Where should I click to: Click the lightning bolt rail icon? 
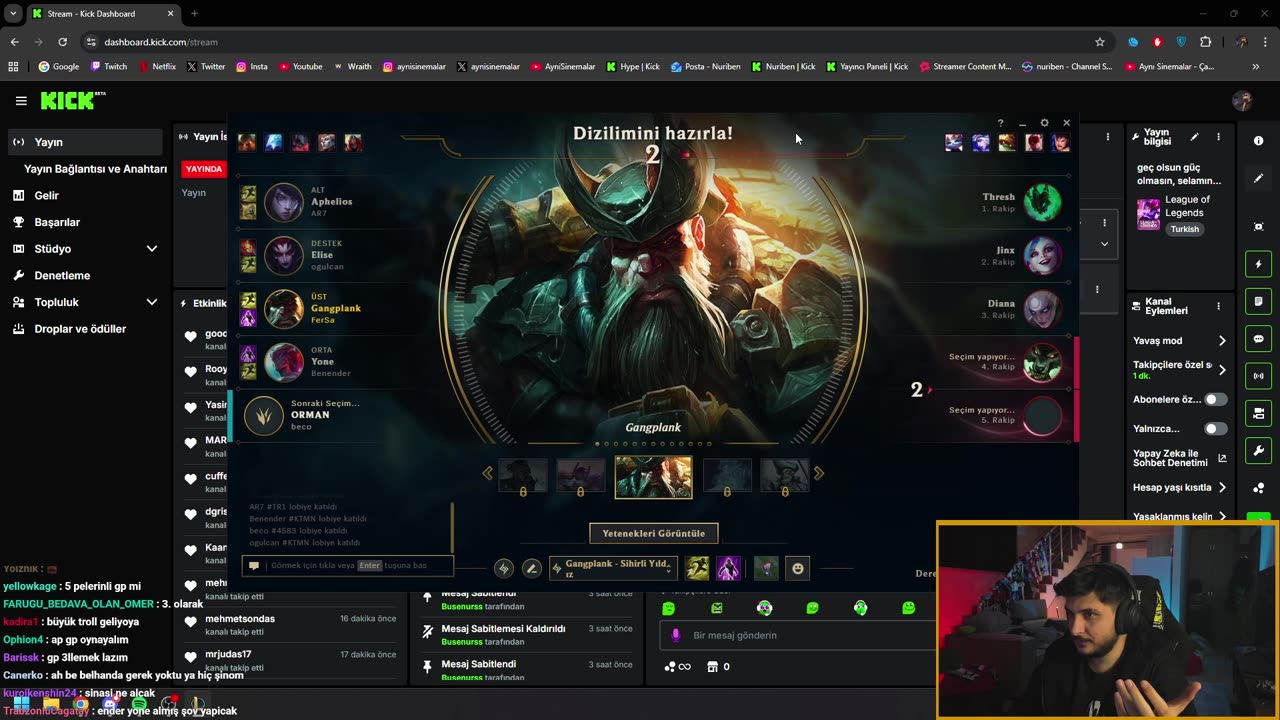click(x=1258, y=264)
